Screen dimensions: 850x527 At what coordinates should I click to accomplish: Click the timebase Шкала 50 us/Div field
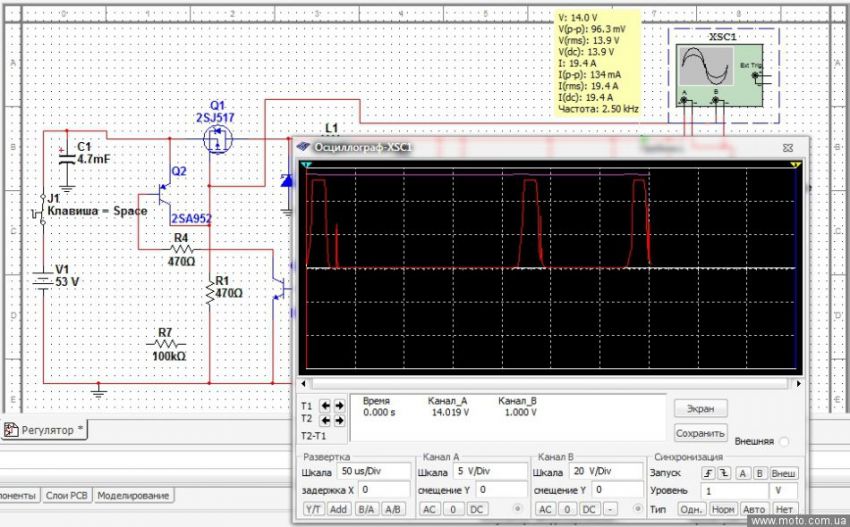(x=372, y=472)
